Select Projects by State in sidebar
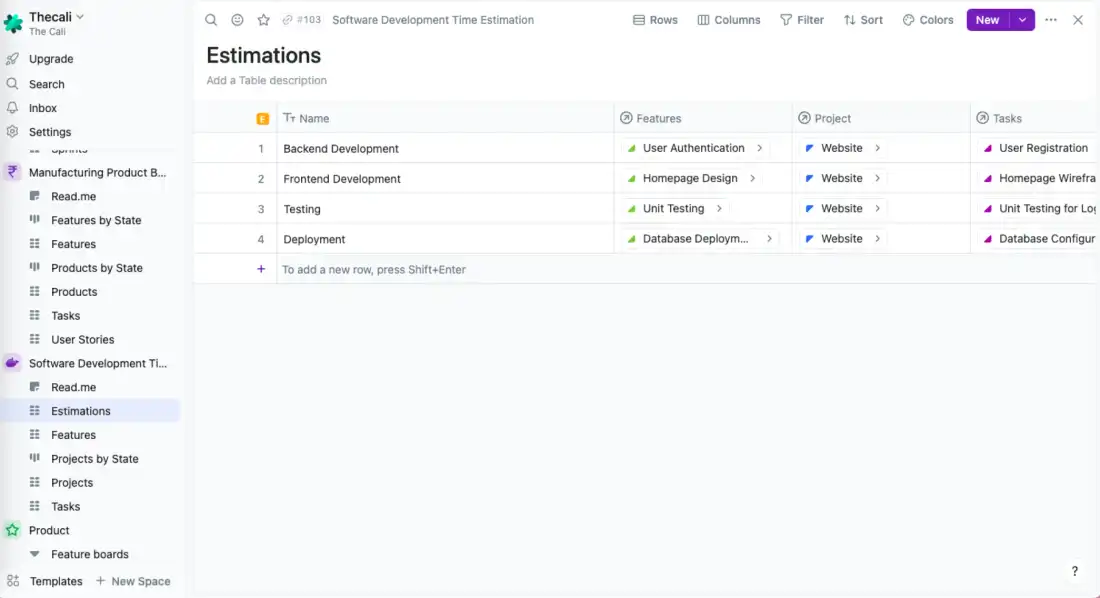 (95, 459)
